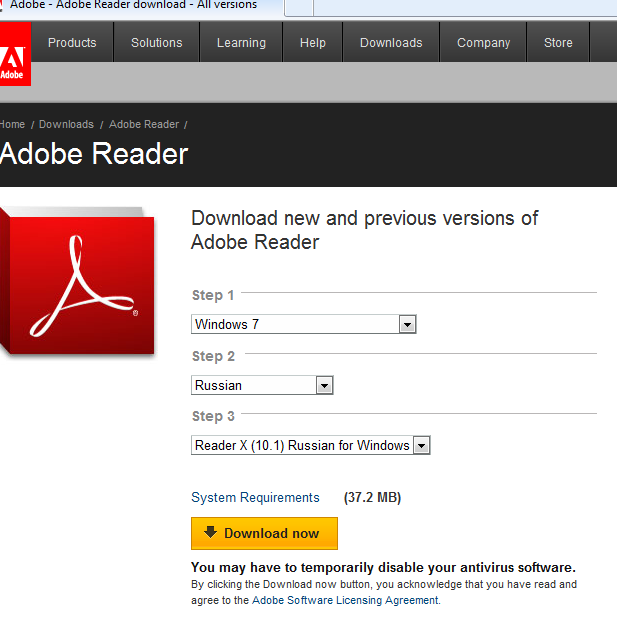The width and height of the screenshot is (617, 617).
Task: Open the Solutions menu
Action: coord(157,43)
